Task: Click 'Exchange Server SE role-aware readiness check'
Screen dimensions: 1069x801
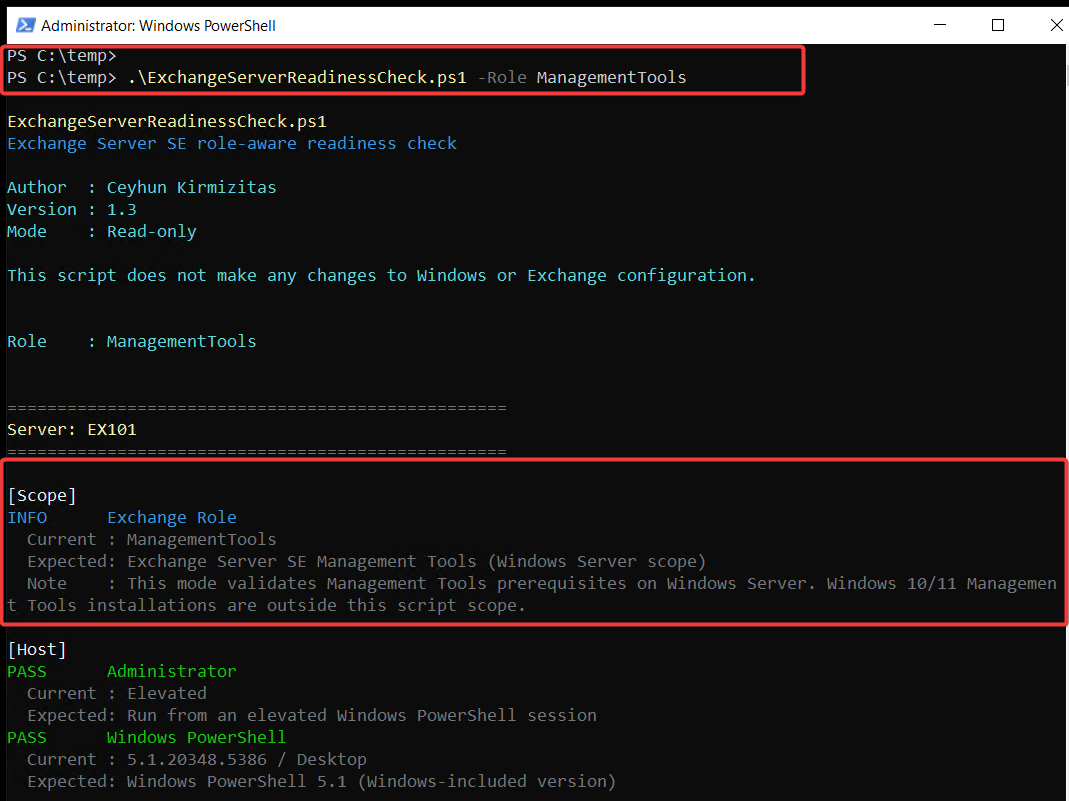Action: tap(232, 143)
